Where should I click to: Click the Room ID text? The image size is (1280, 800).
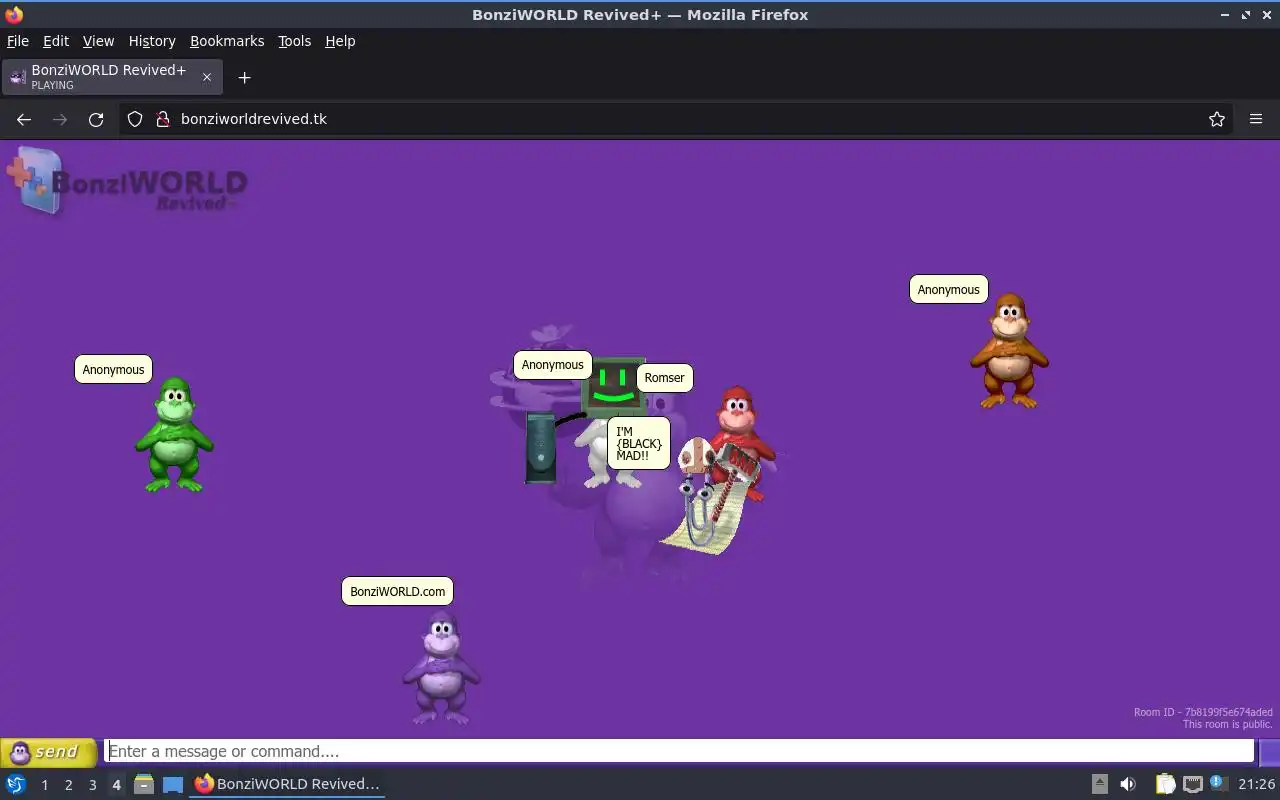pos(1203,712)
